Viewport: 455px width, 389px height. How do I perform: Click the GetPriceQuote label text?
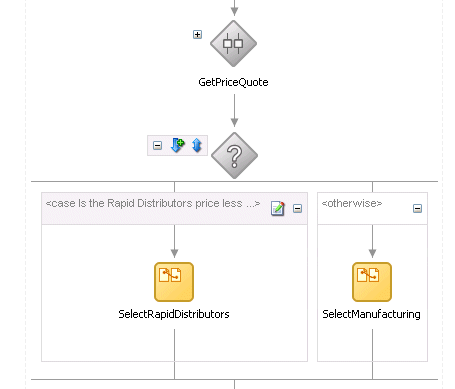coord(233,82)
